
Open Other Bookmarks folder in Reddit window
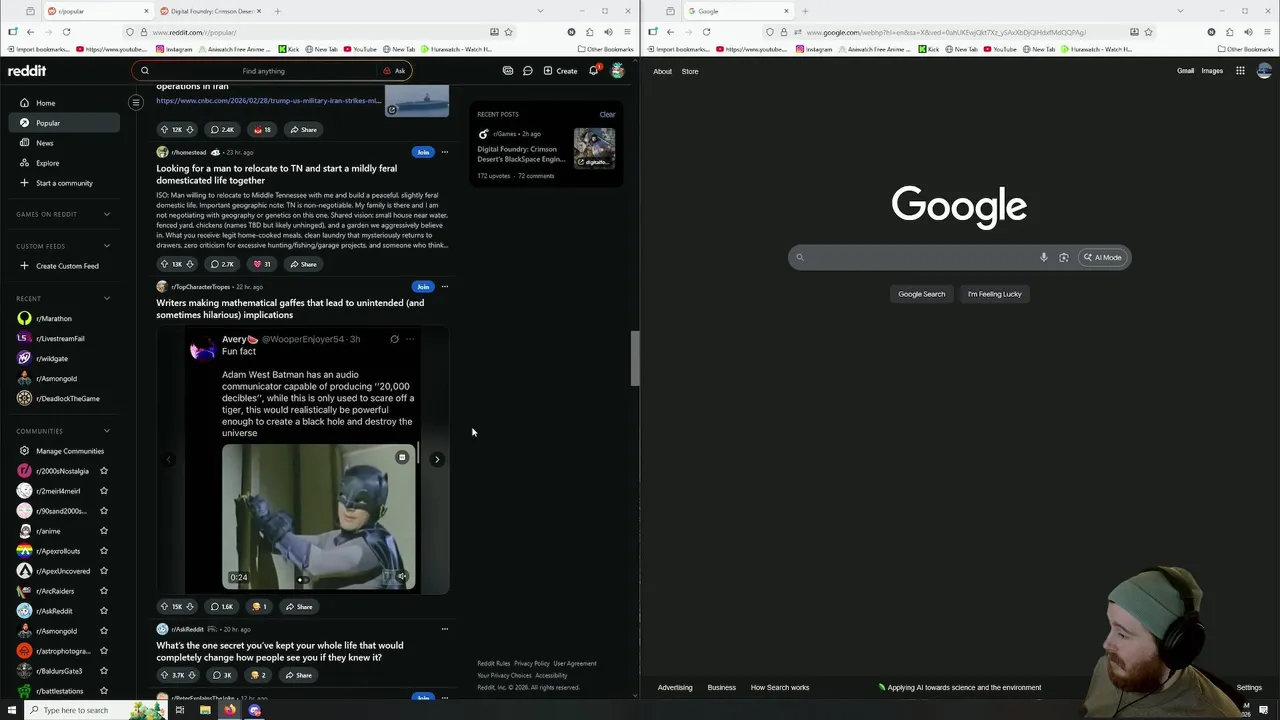point(605,49)
